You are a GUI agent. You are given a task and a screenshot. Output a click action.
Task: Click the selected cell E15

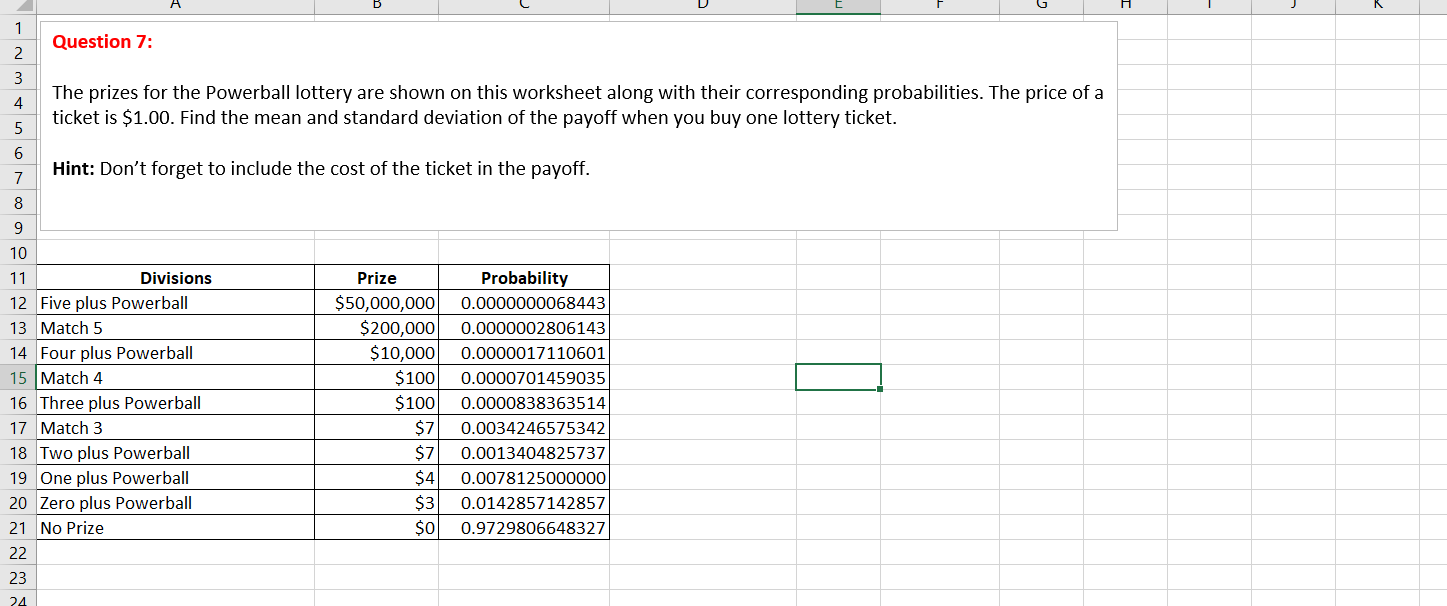[x=838, y=377]
